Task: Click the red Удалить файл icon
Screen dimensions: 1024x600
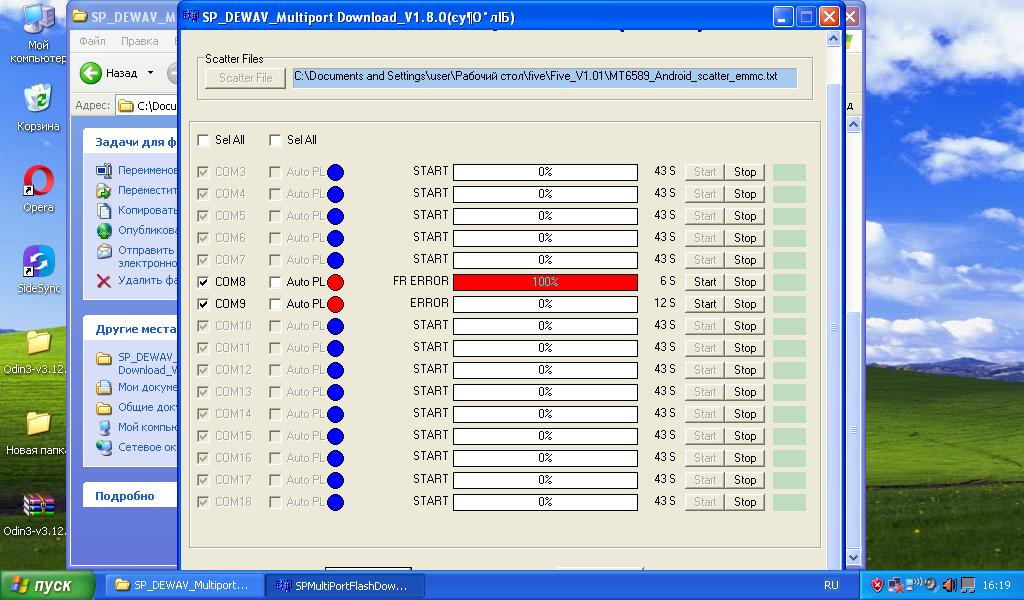Action: click(x=103, y=281)
